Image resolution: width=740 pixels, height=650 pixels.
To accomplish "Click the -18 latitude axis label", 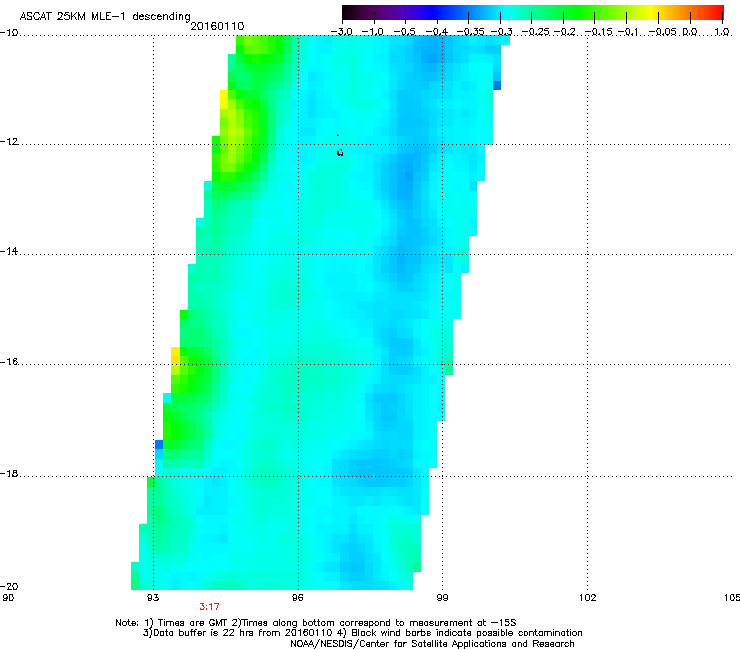I will [9, 473].
